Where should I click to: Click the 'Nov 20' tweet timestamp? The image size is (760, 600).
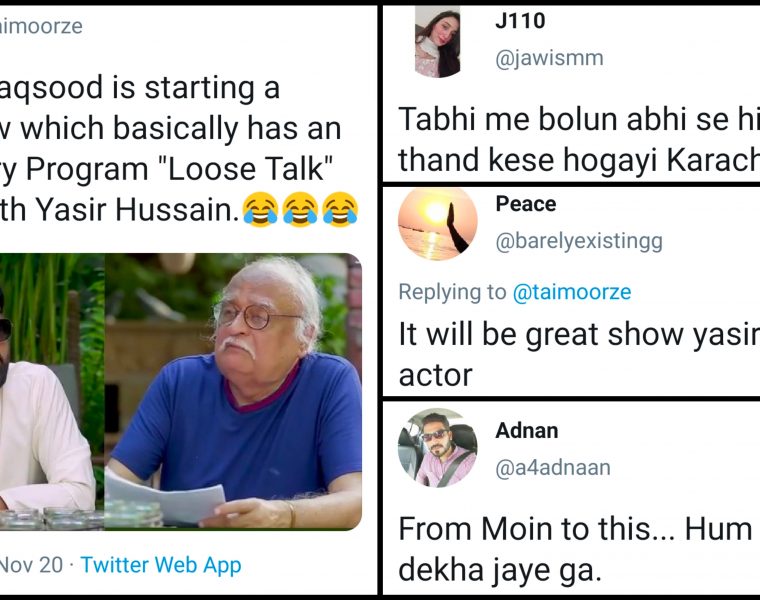tap(30, 565)
